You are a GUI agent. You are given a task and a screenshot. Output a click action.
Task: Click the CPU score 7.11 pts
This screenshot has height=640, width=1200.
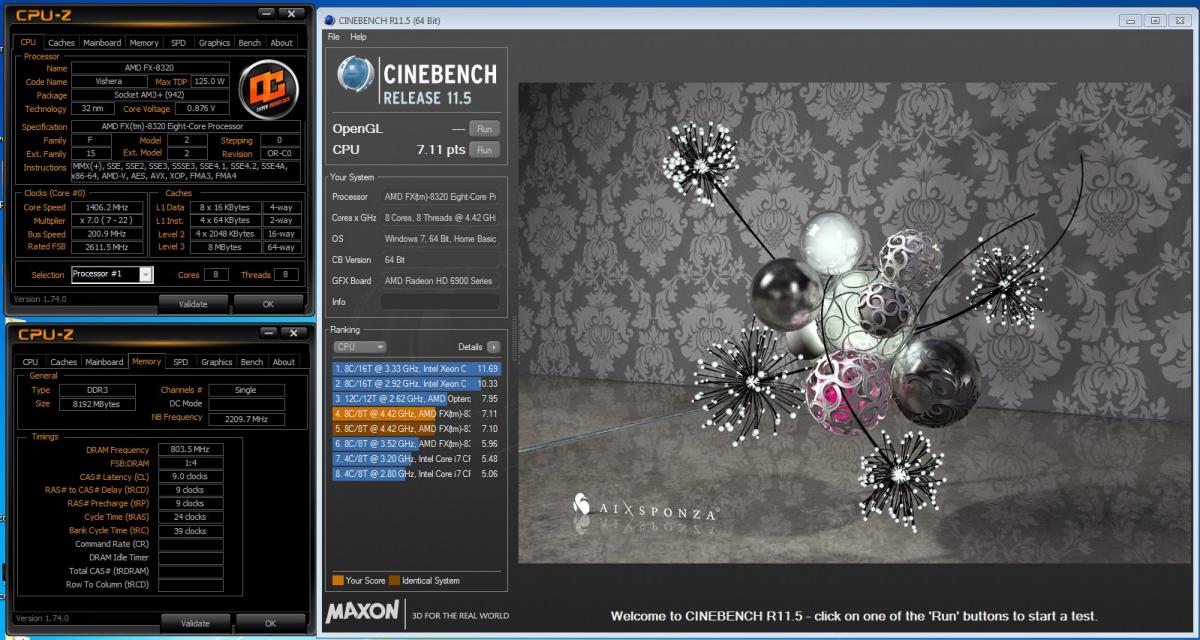(x=441, y=150)
